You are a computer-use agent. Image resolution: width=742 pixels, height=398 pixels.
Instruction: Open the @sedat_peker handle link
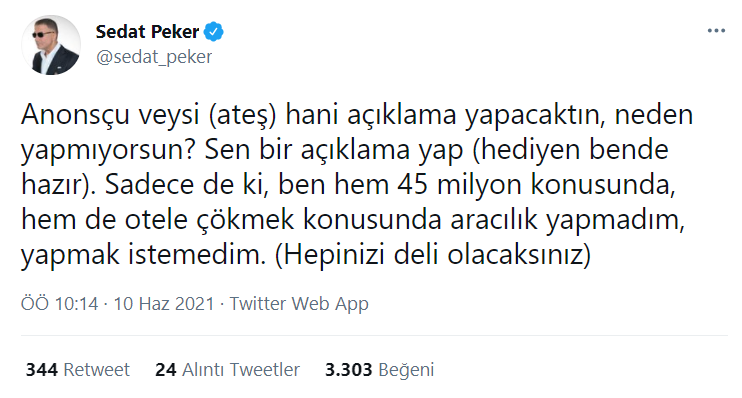154,57
